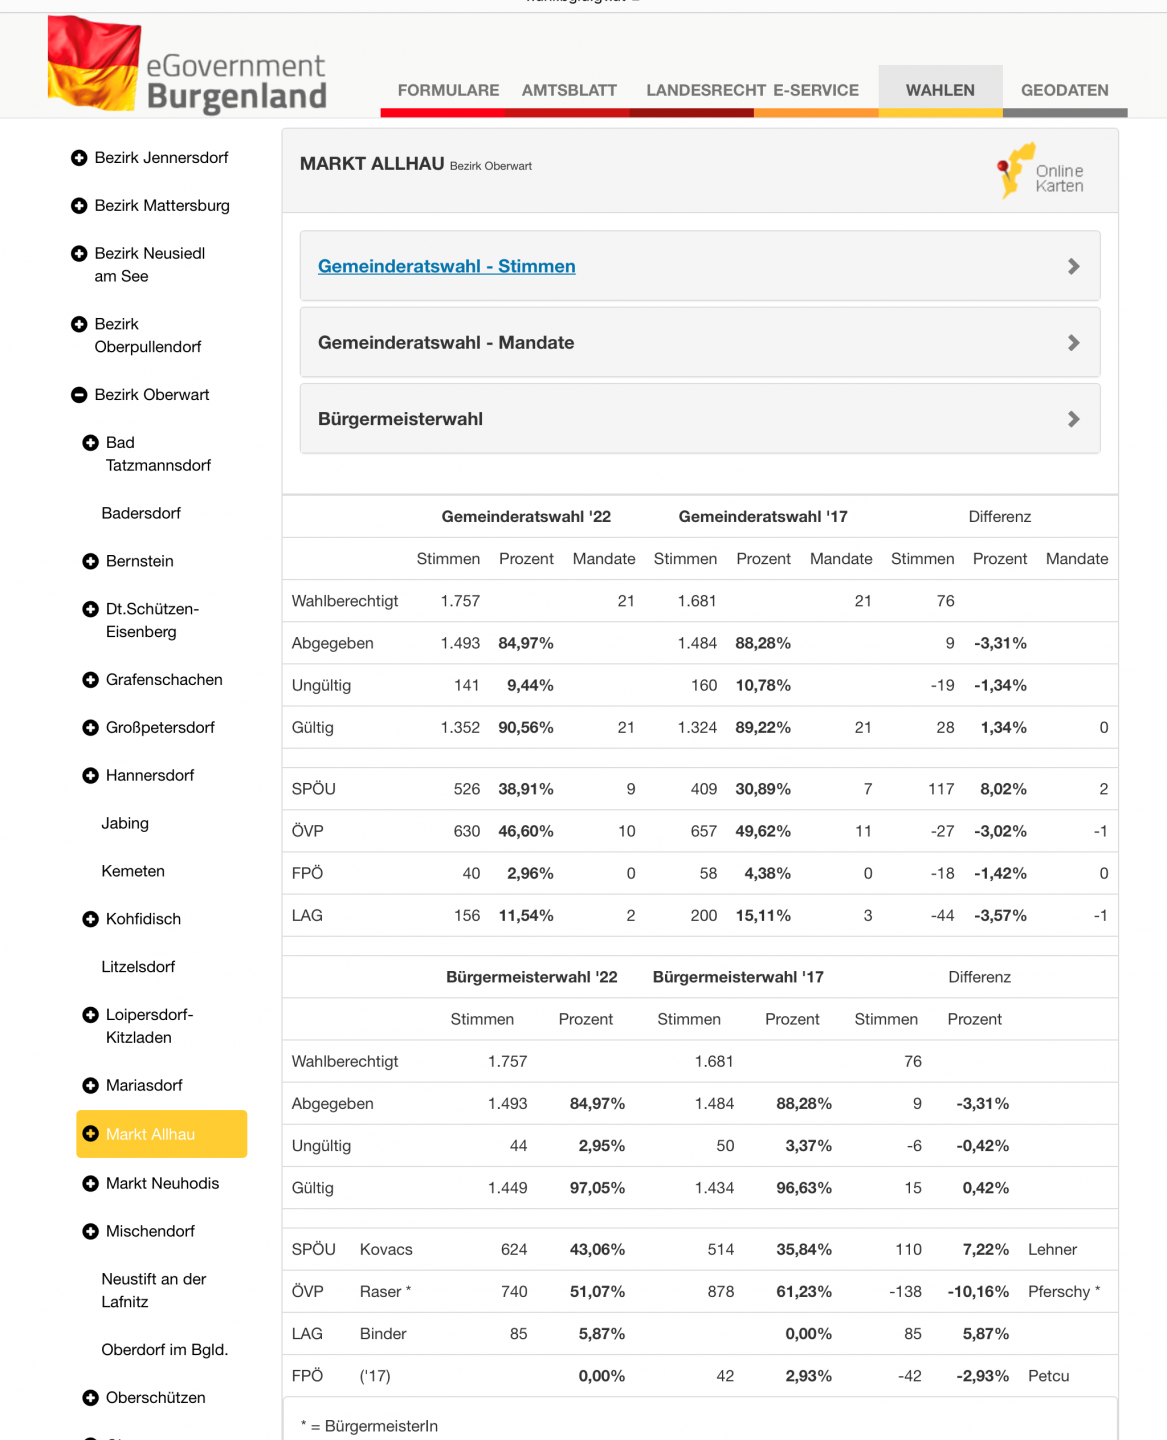Click chevron on Gemeinderatswahl - Mandate row

point(1073,343)
